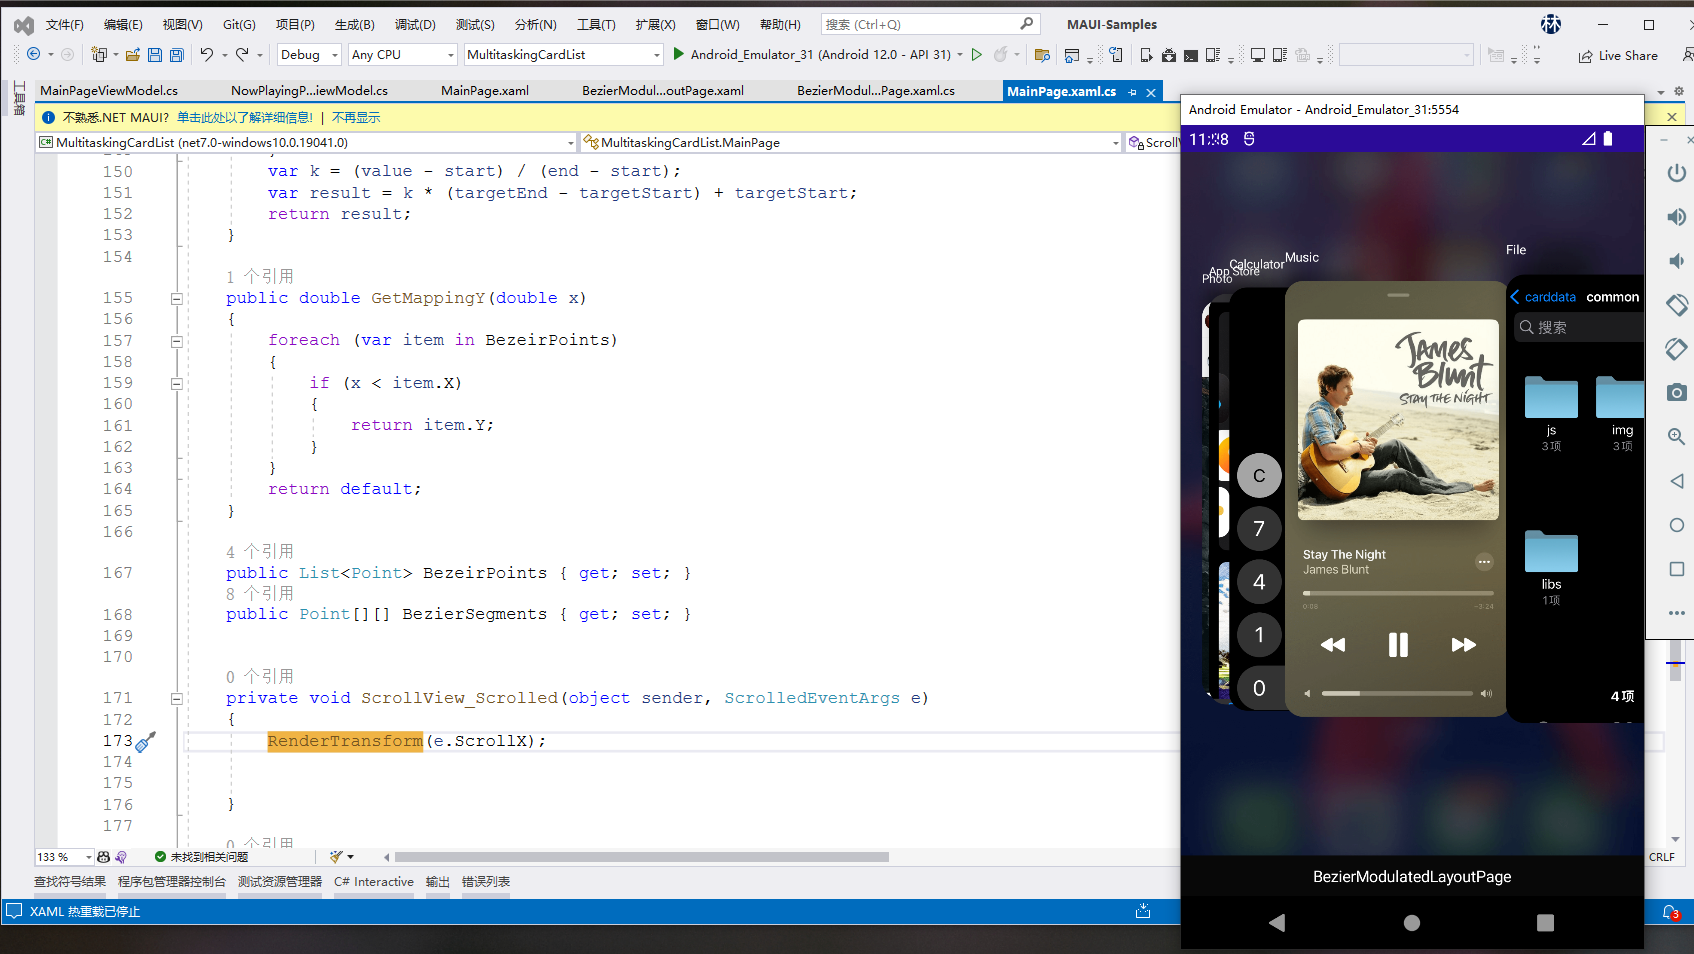Viewport: 1694px width, 954px height.
Task: Click the song progress bar
Action: click(x=1398, y=593)
